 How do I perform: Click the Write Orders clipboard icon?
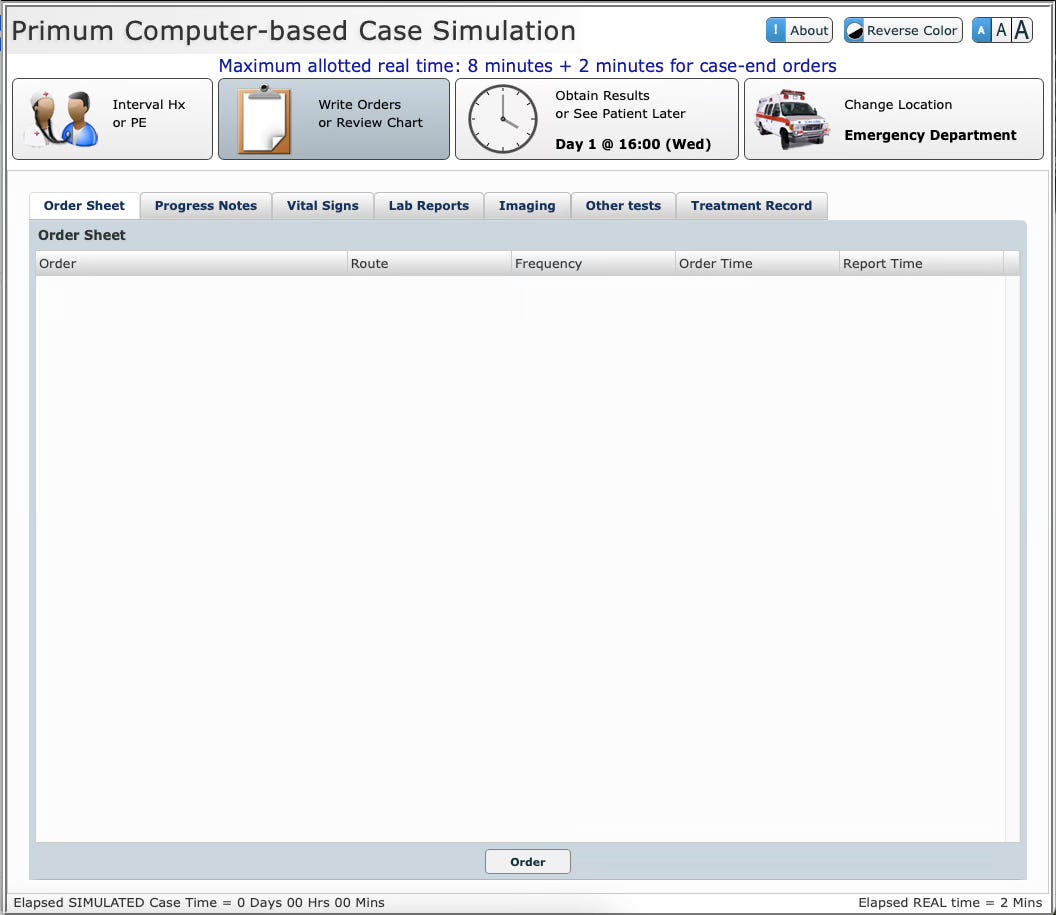tap(263, 119)
